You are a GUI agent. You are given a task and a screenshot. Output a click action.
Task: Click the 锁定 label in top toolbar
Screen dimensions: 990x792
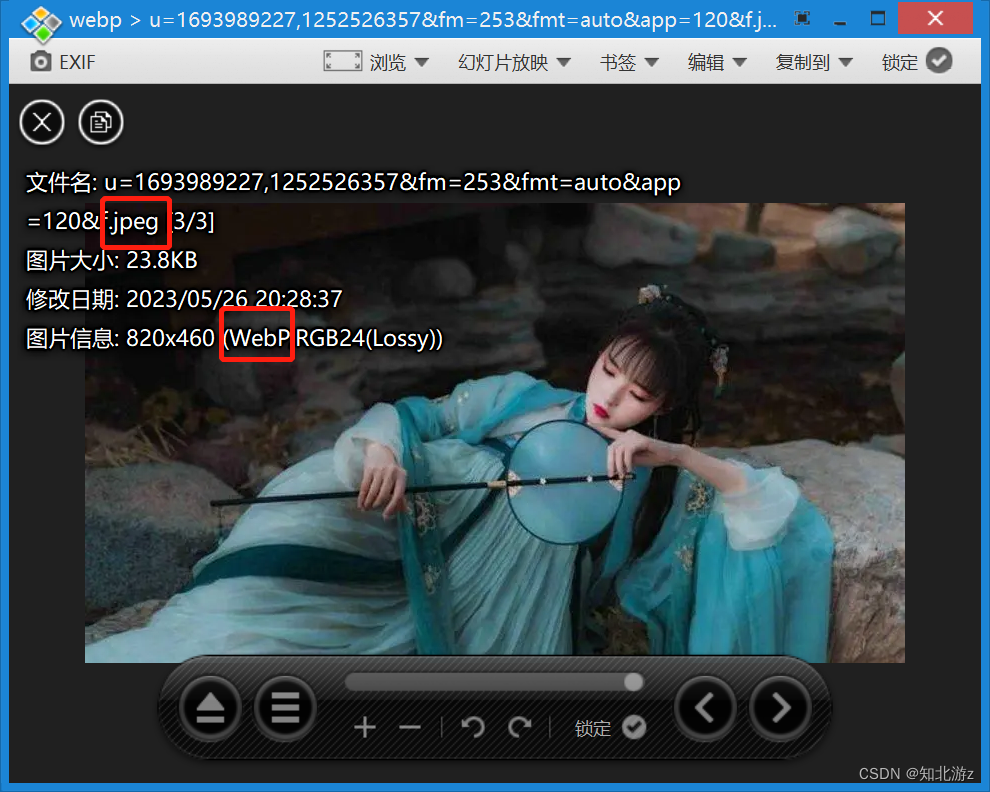(900, 62)
